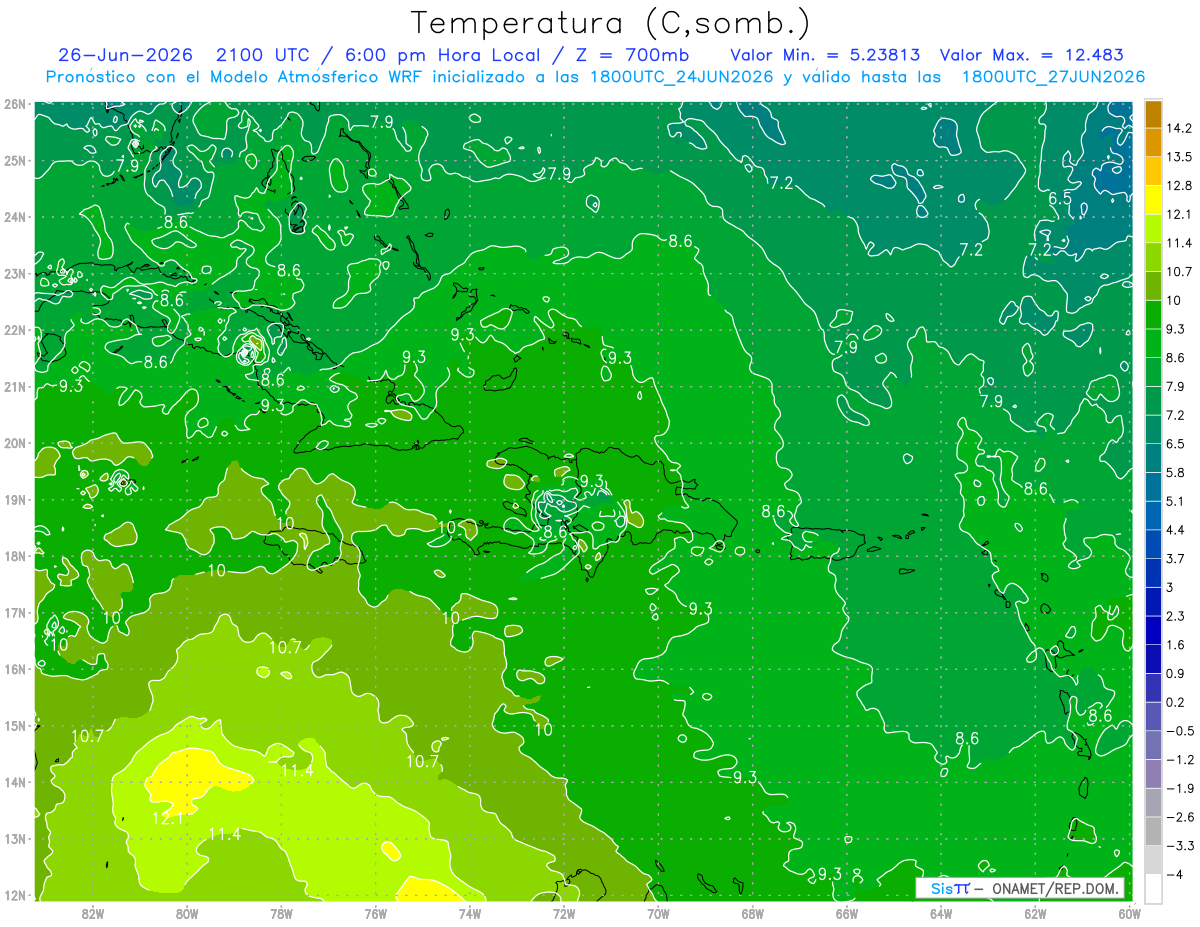Select the 'Valor Min. = 5.23813' text
Image resolution: width=1200 pixels, height=927 pixels.
pyautogui.click(x=825, y=55)
